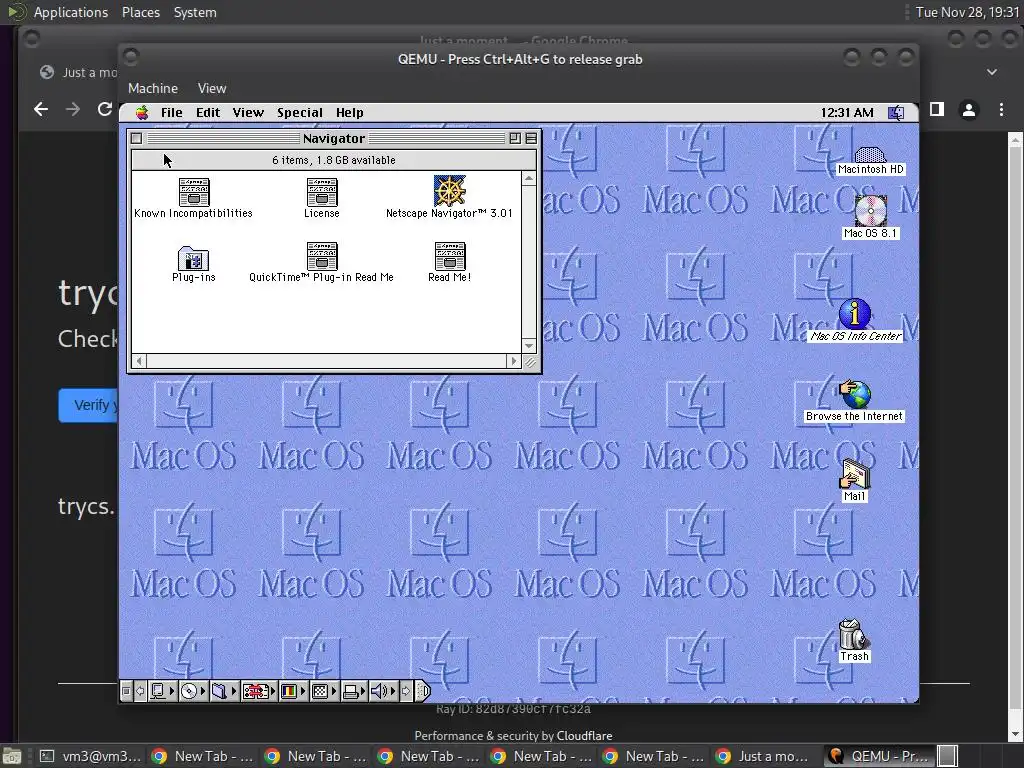Click the Navigator window close box
Screen dimensions: 1024x768
click(x=136, y=138)
